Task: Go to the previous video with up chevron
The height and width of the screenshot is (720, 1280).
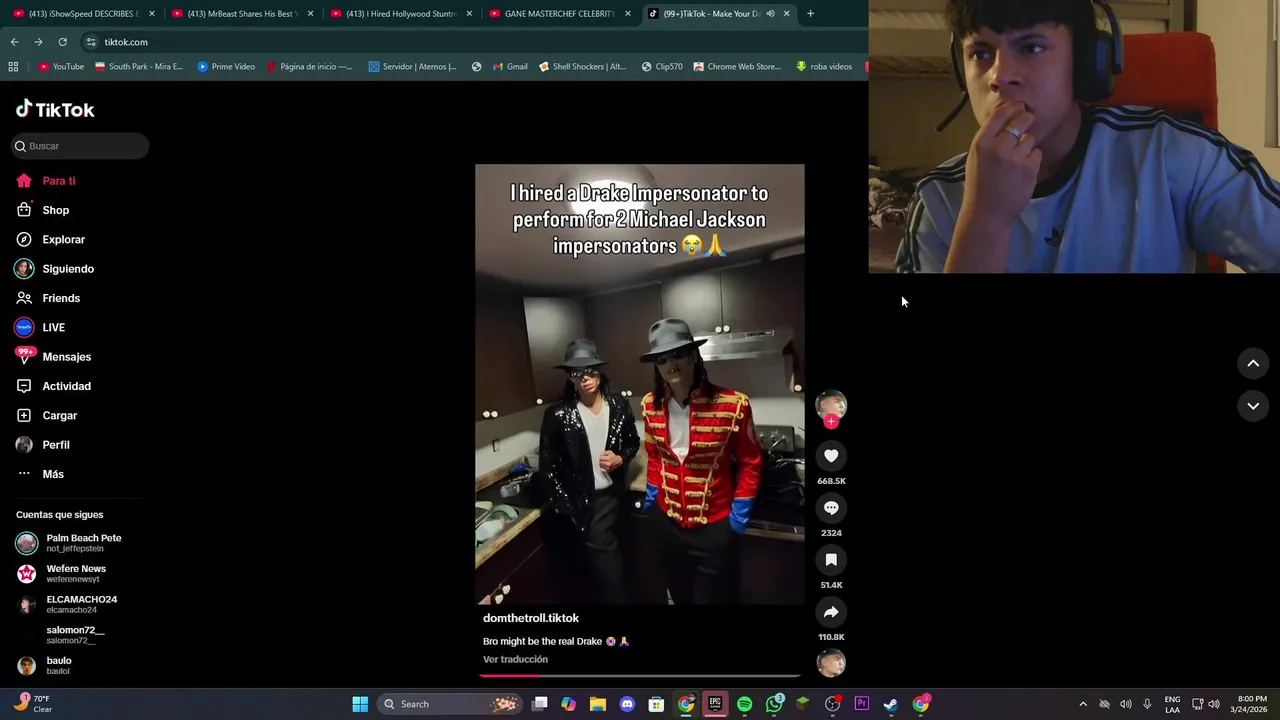Action: click(1253, 364)
